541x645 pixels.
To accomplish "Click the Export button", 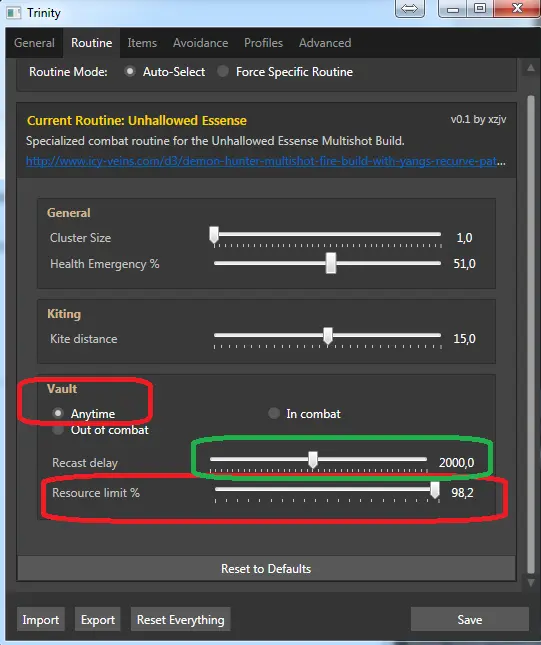I will (x=98, y=619).
